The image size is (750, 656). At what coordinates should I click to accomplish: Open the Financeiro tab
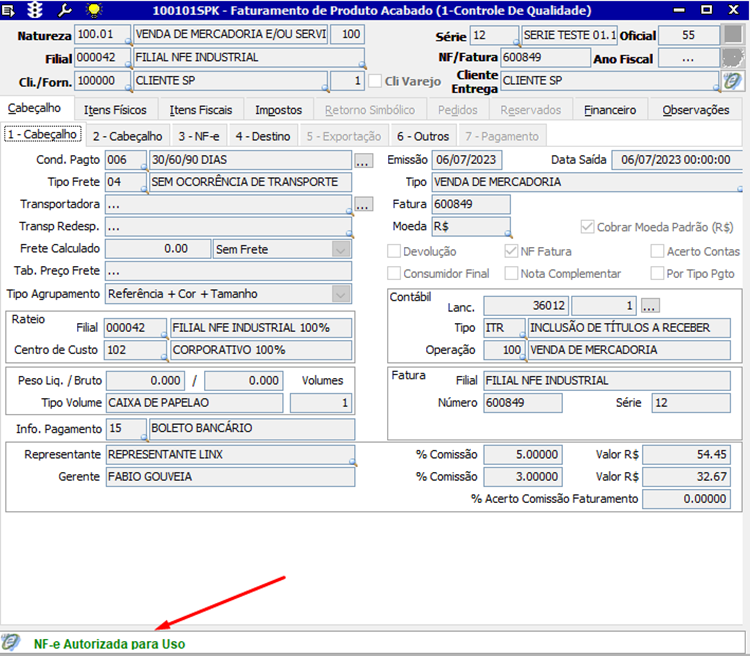pyautogui.click(x=610, y=110)
